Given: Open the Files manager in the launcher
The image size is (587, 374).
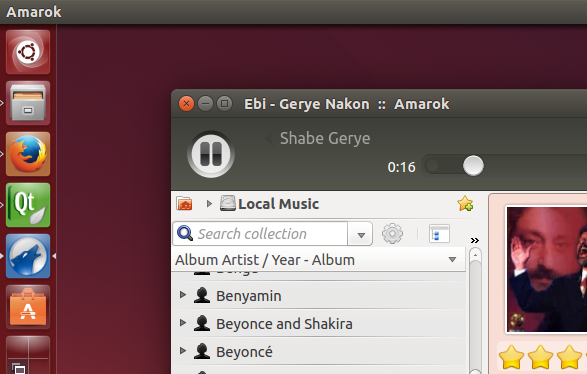Looking at the screenshot, I should pyautogui.click(x=28, y=103).
